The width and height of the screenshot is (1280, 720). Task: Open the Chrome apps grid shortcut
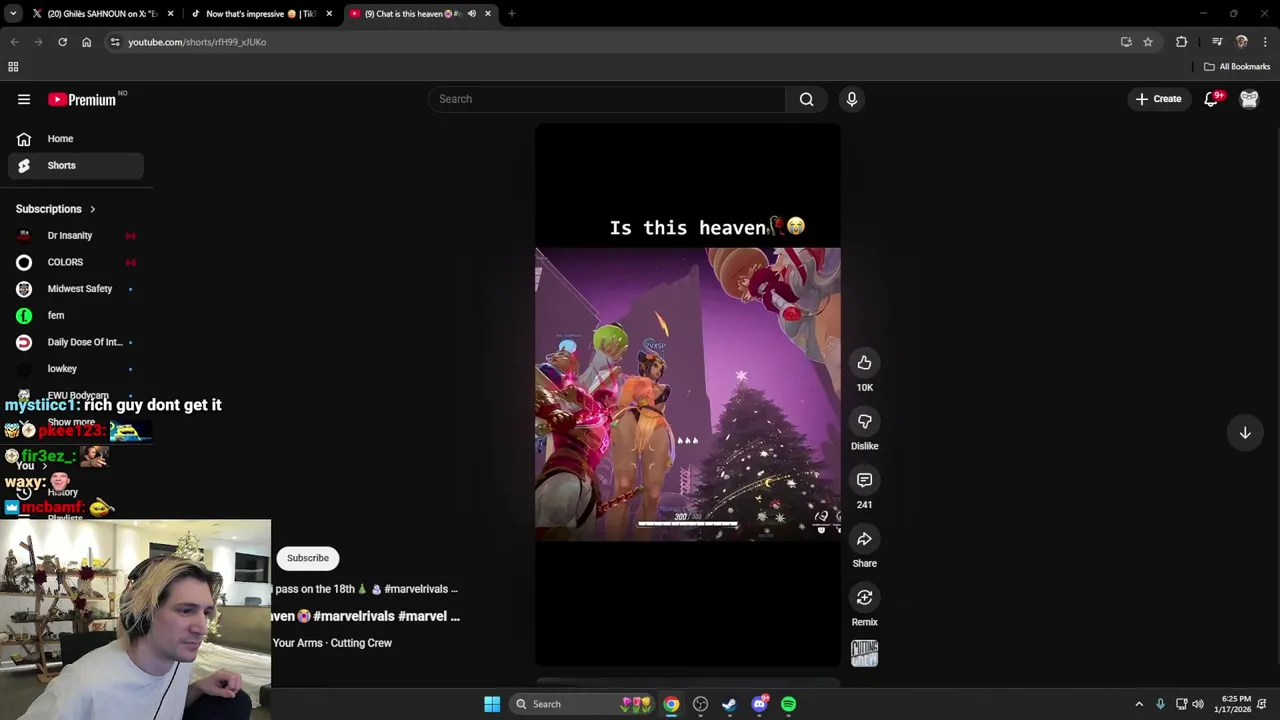13,67
